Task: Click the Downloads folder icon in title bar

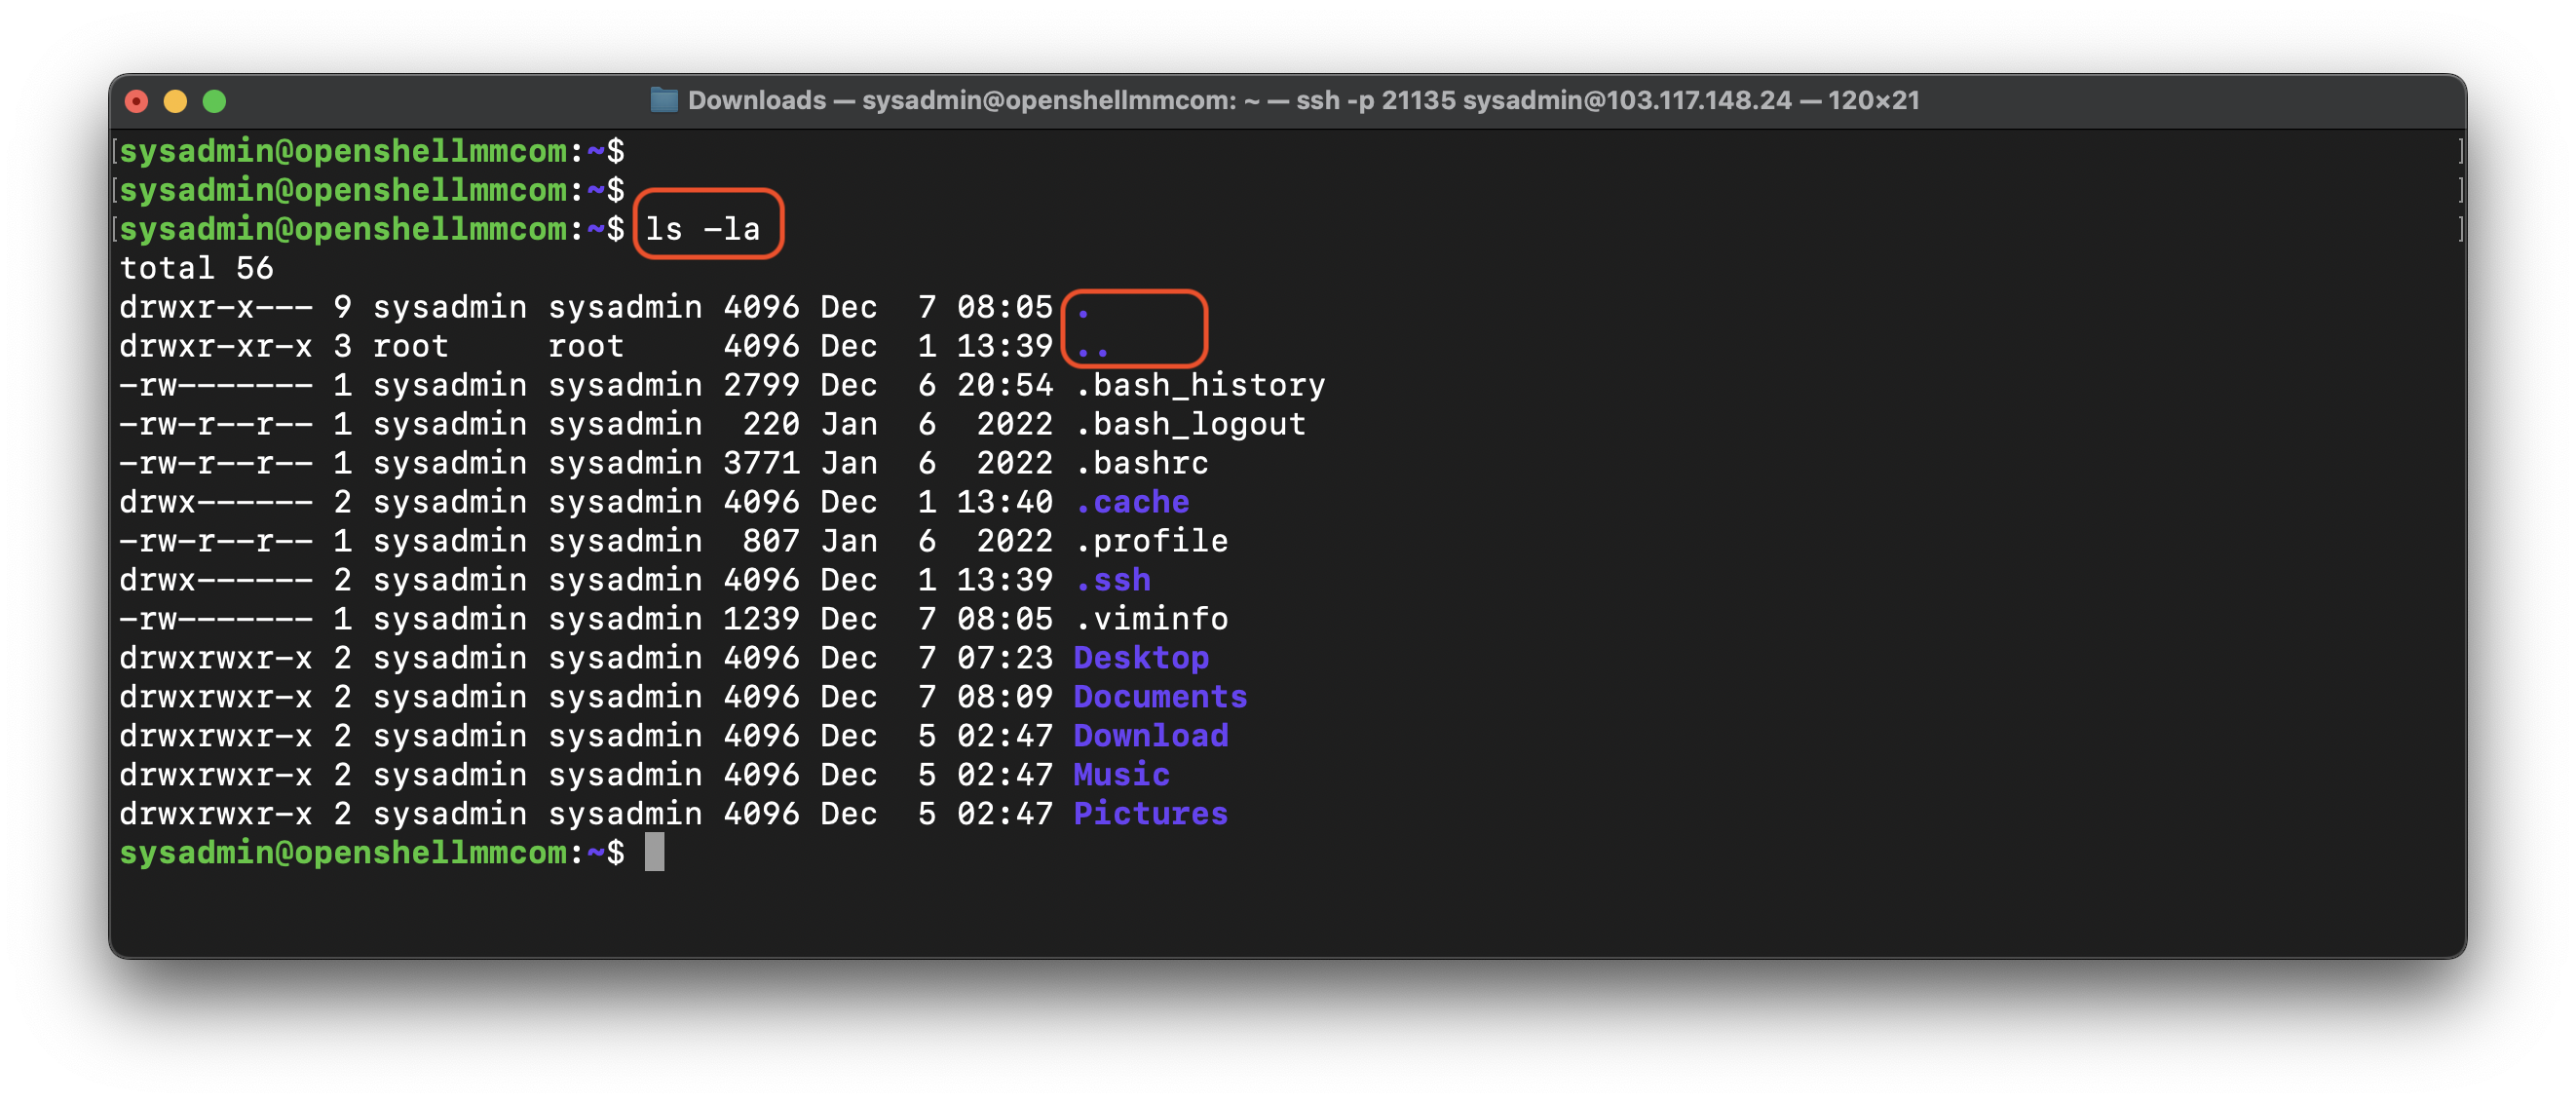Action: (x=664, y=100)
